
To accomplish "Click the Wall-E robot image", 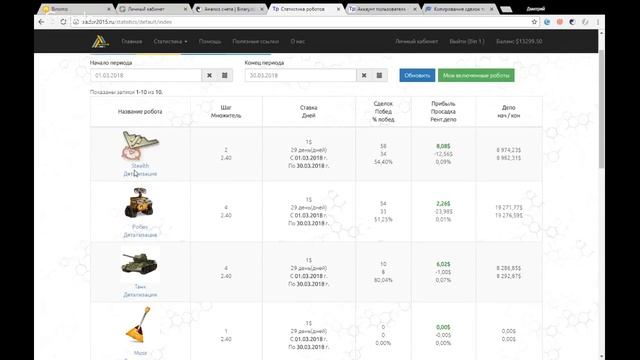I will (140, 203).
